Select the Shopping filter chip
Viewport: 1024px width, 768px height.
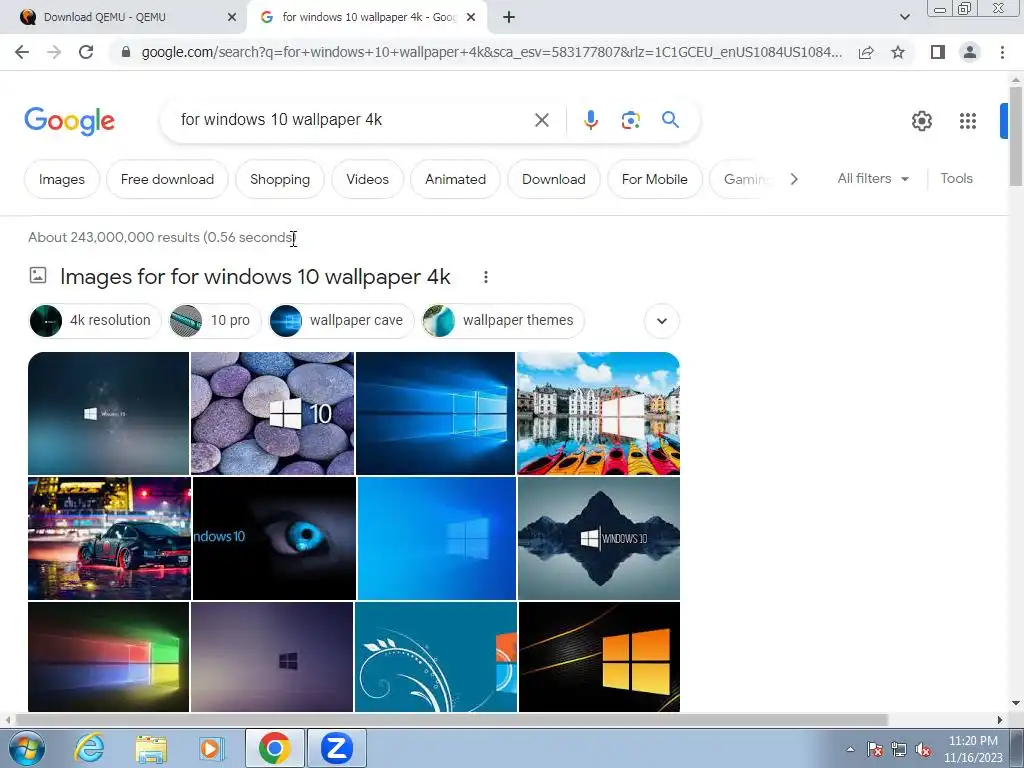coord(280,179)
